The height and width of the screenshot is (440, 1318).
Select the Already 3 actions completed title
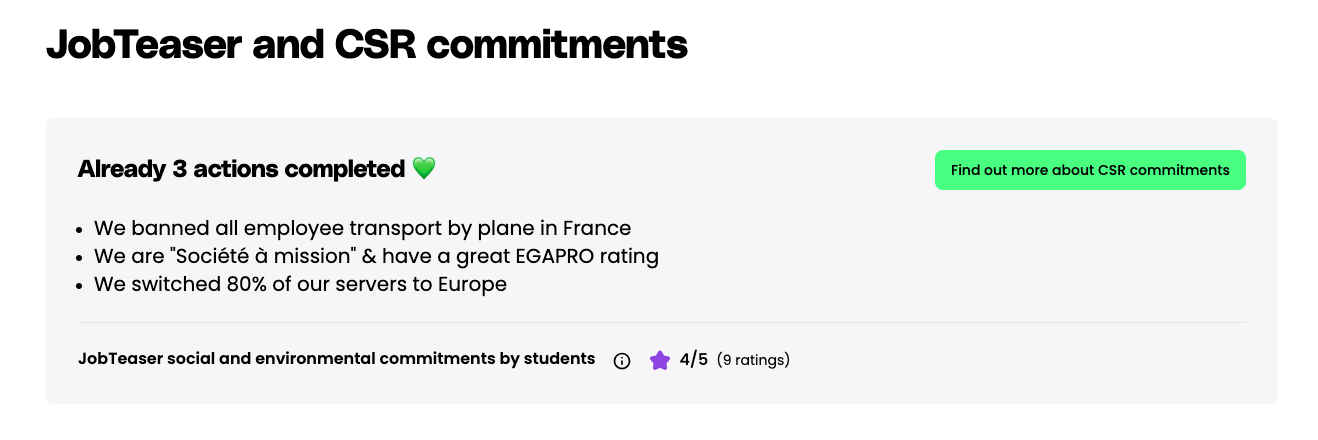click(241, 169)
